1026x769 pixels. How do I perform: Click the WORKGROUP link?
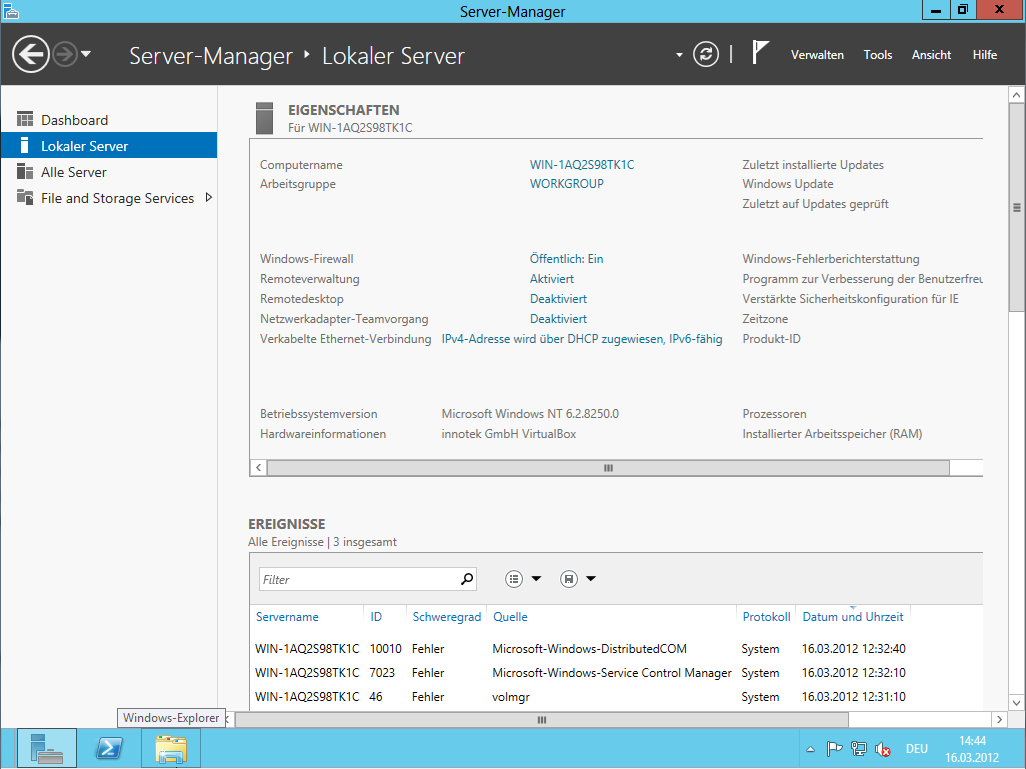[x=566, y=184]
